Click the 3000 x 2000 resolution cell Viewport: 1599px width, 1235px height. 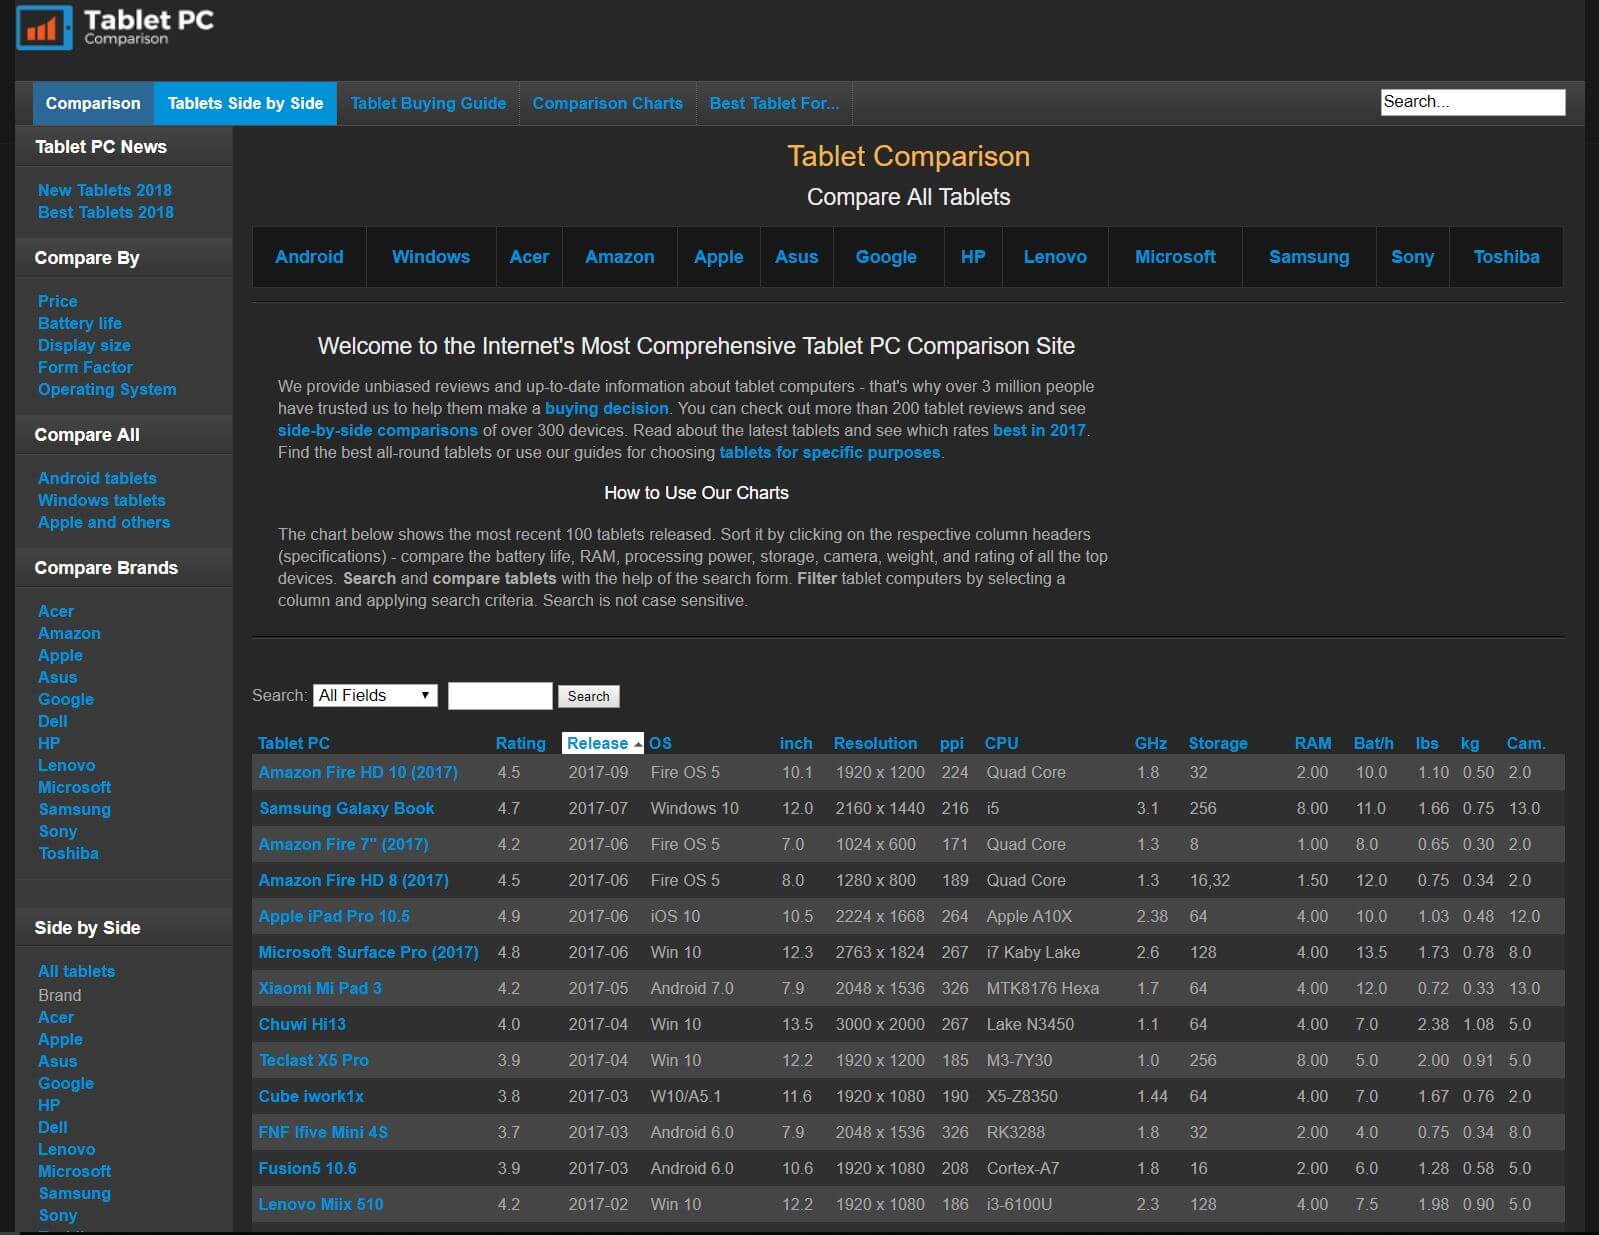click(880, 1024)
